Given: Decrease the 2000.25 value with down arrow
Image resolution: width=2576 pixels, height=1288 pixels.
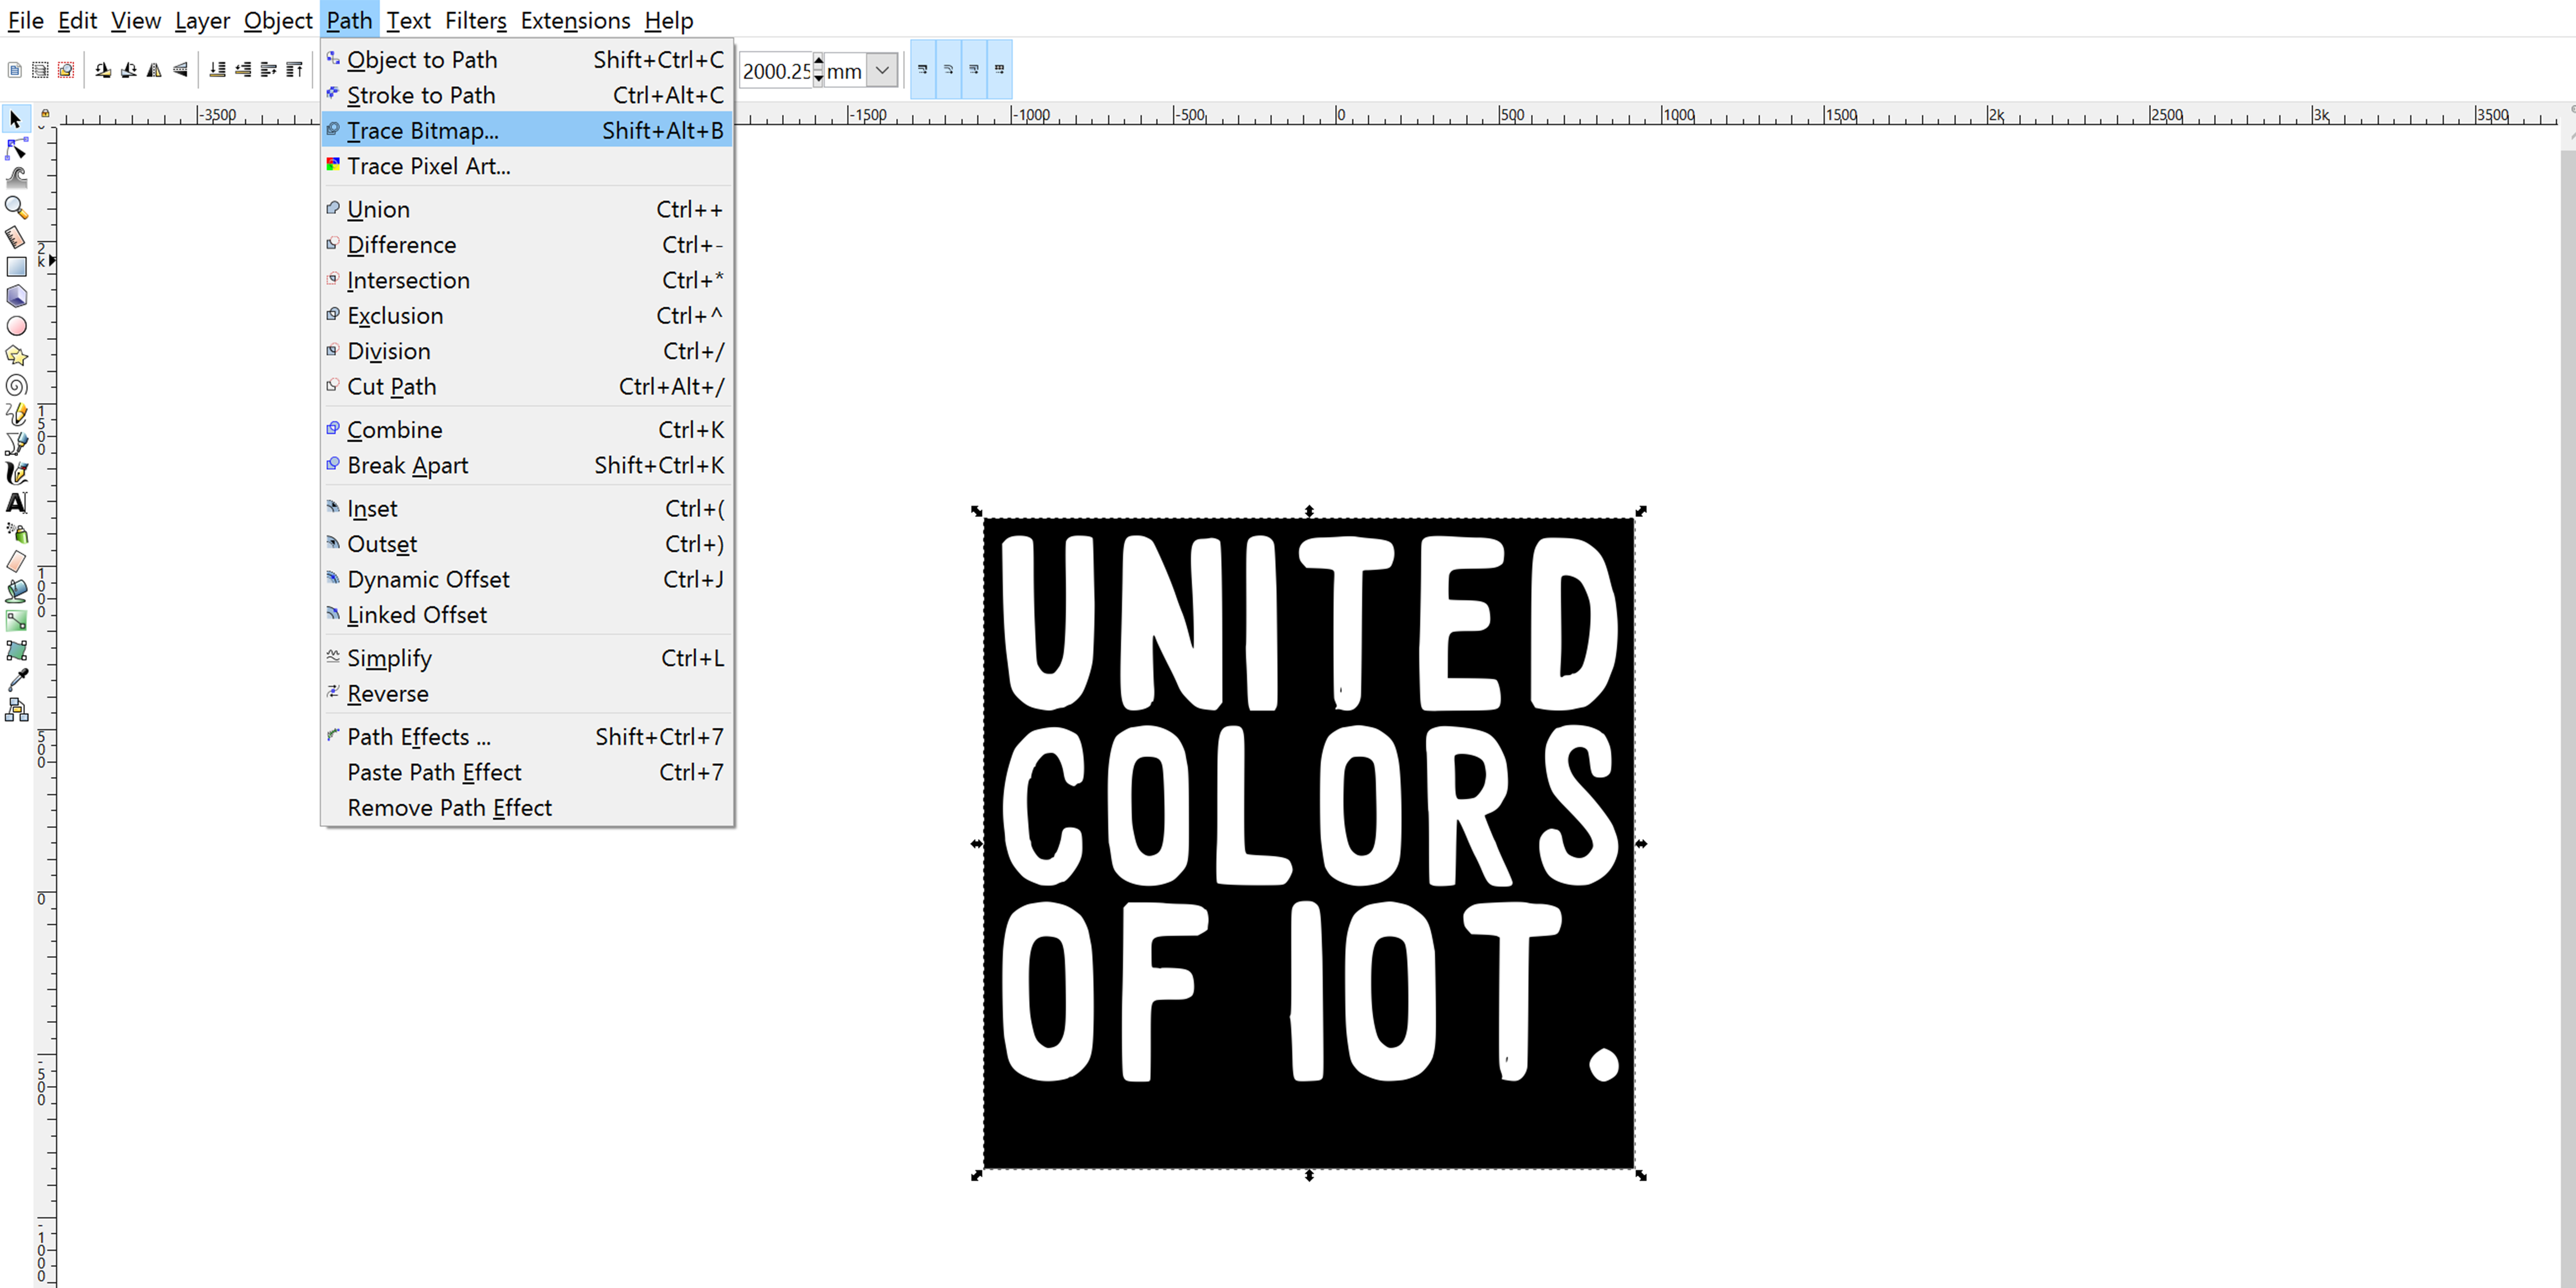Looking at the screenshot, I should pyautogui.click(x=819, y=79).
